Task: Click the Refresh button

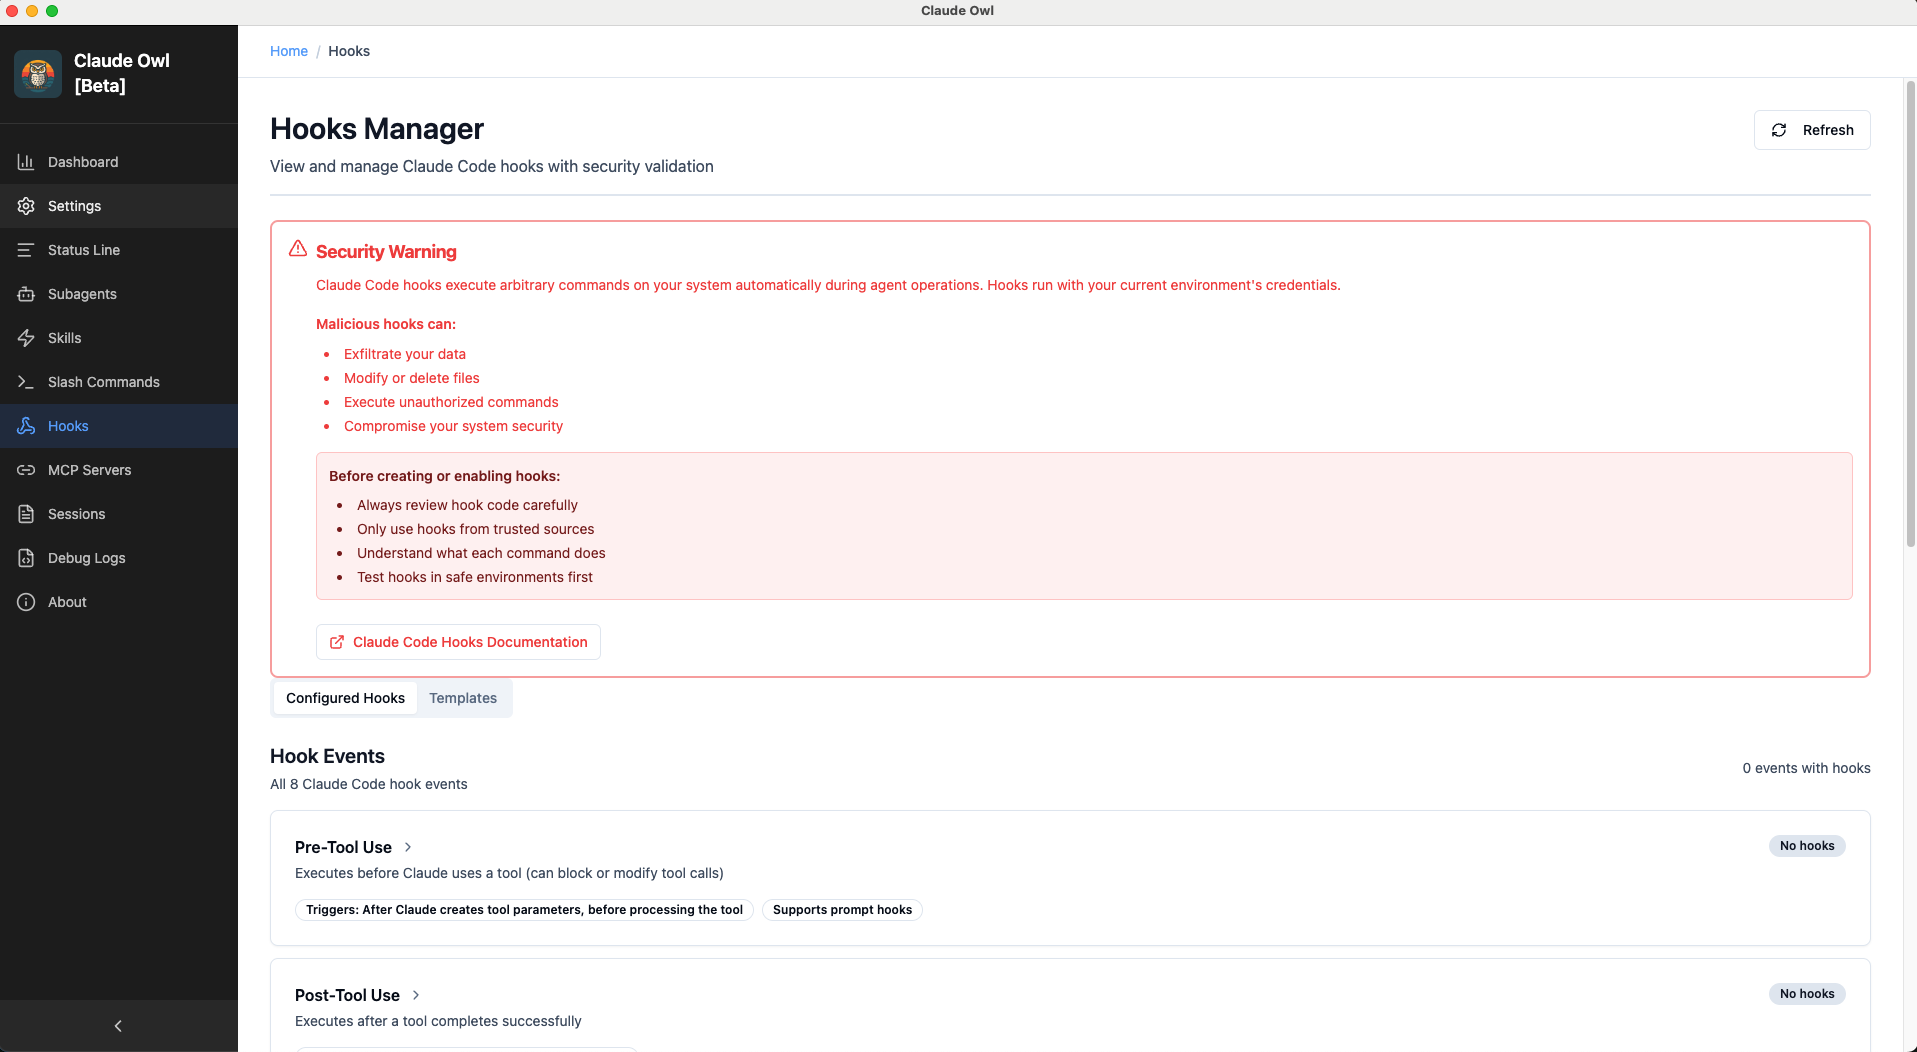Action: pos(1812,130)
